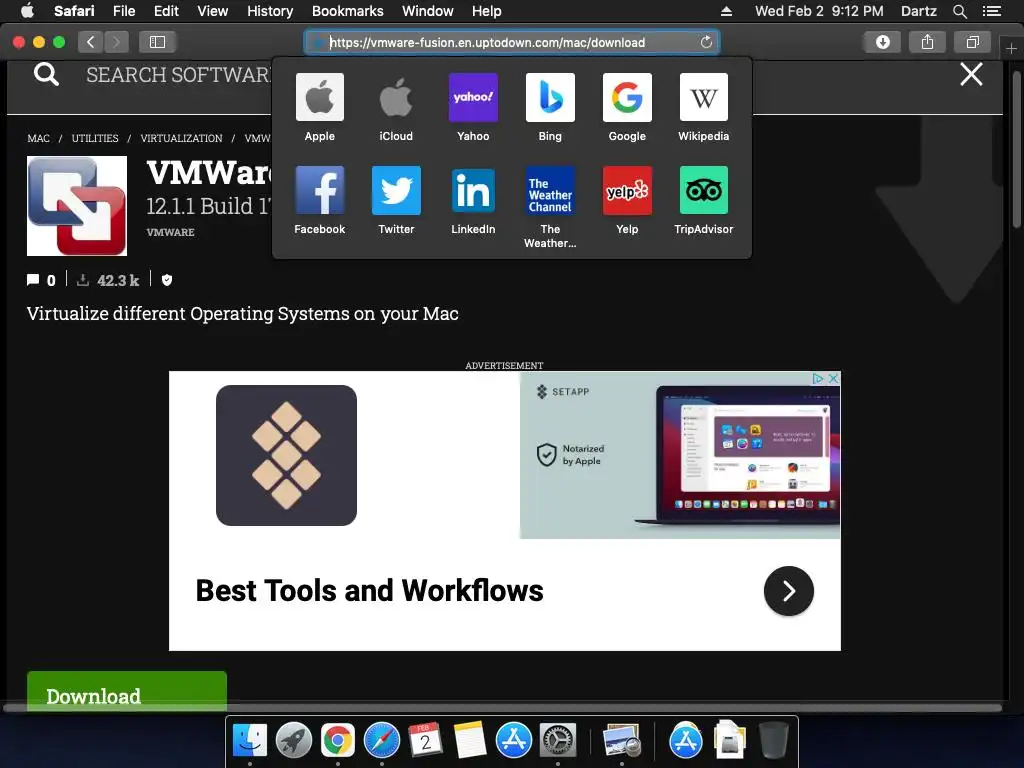The image size is (1024, 768).
Task: Click the VMware Fusion app icon
Action: tap(77, 206)
